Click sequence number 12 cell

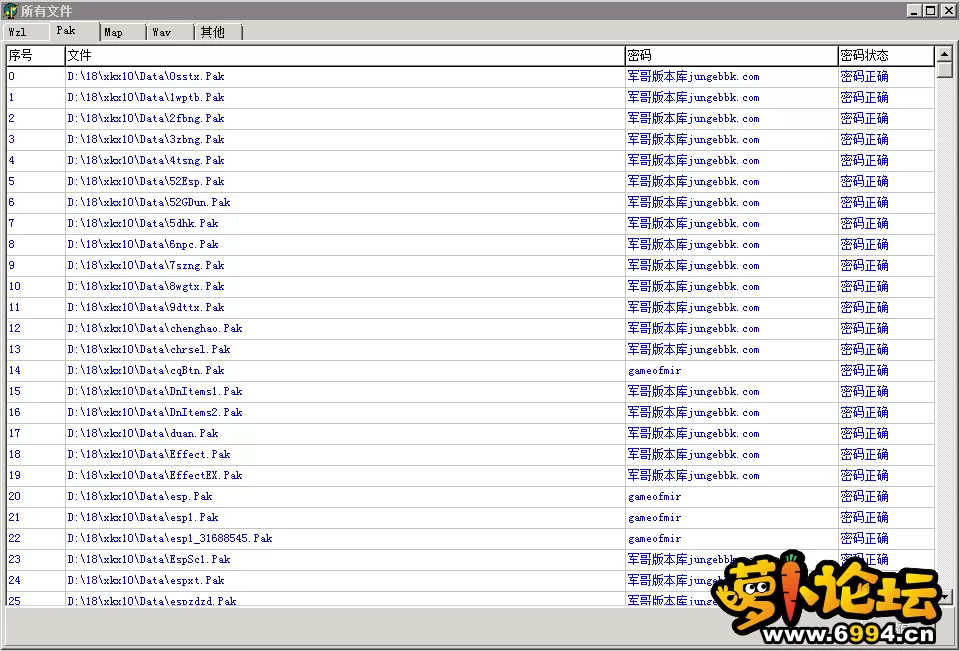(x=36, y=328)
